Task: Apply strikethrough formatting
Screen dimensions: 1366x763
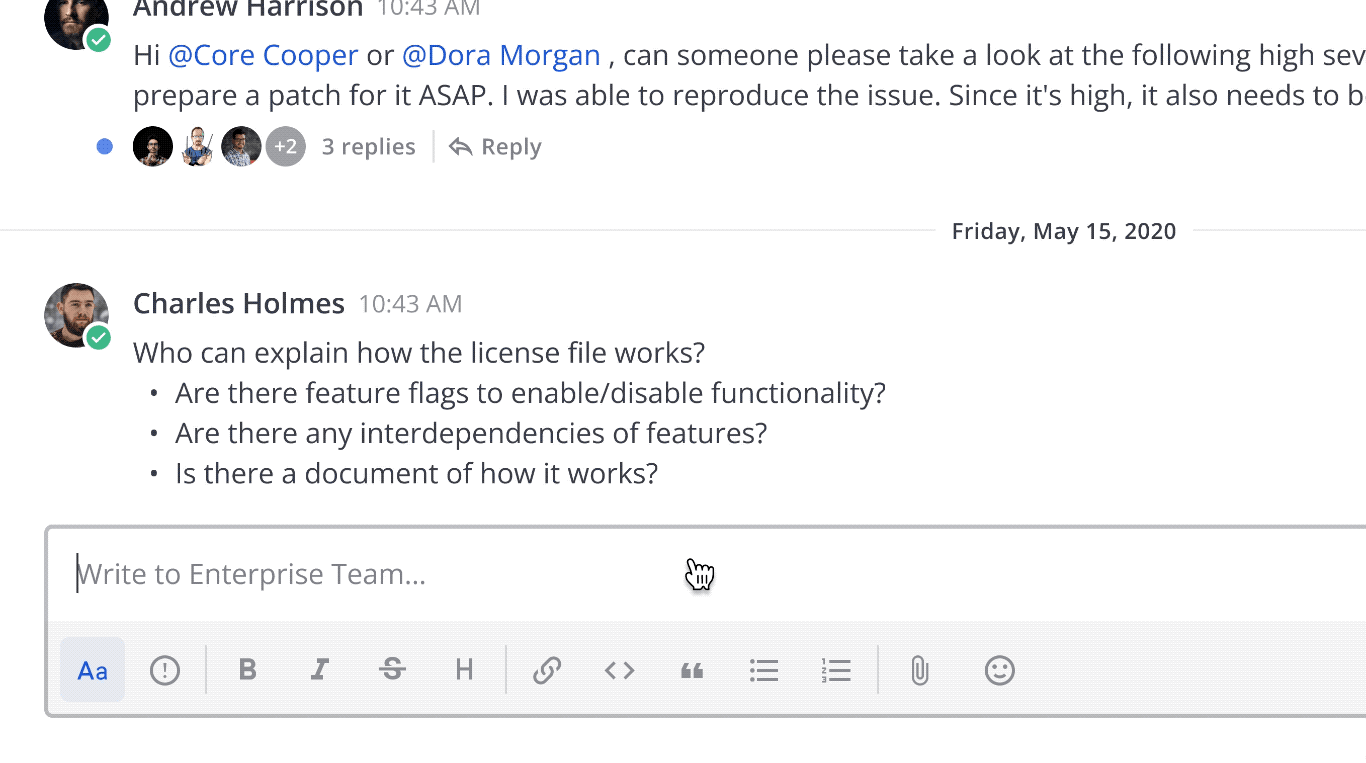Action: [392, 670]
